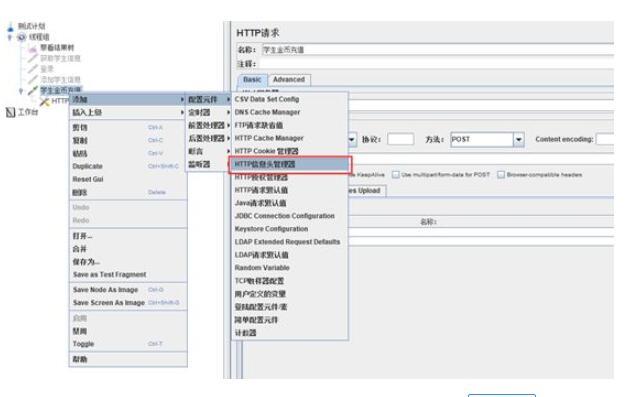Open the 方法 POST dropdown arrow
This screenshot has height=397, width=626.
[x=519, y=139]
